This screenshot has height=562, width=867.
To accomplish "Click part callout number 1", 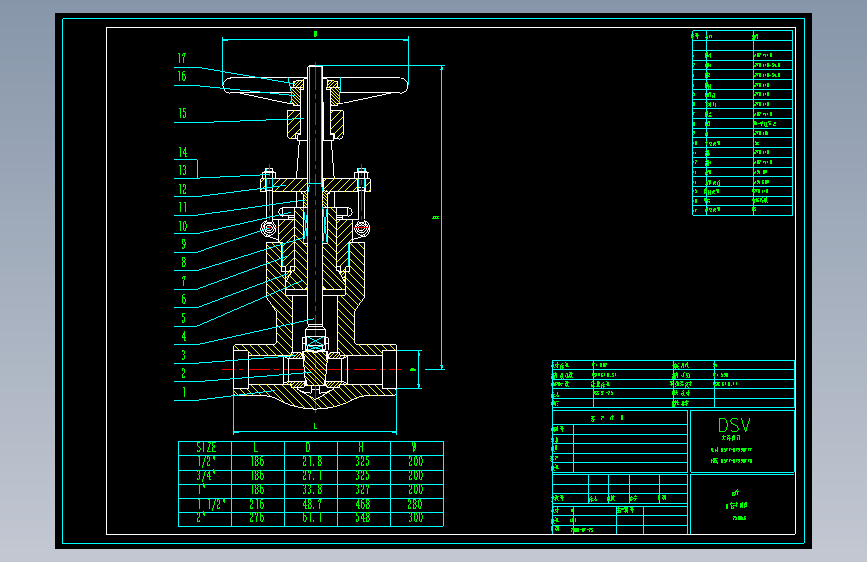I will pos(184,392).
